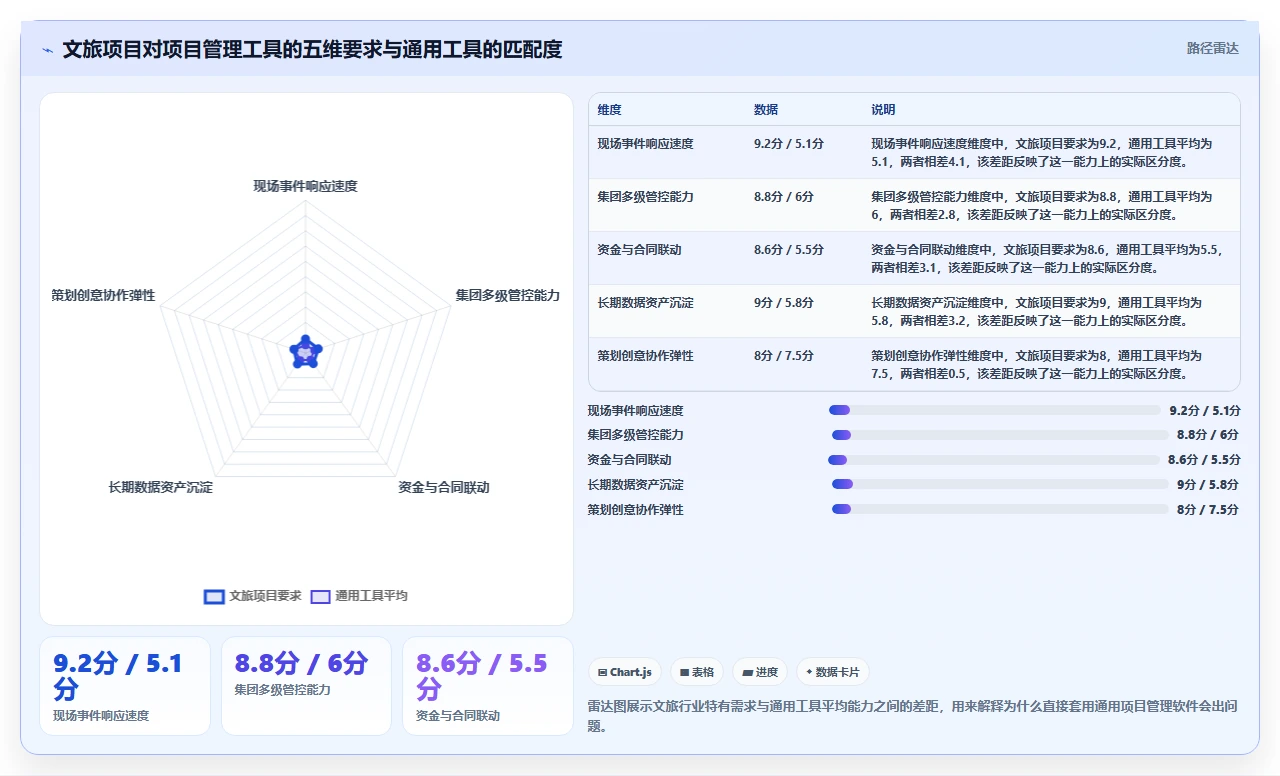Click radar axis label 资金与合同联动
The height and width of the screenshot is (776, 1280).
(x=444, y=487)
